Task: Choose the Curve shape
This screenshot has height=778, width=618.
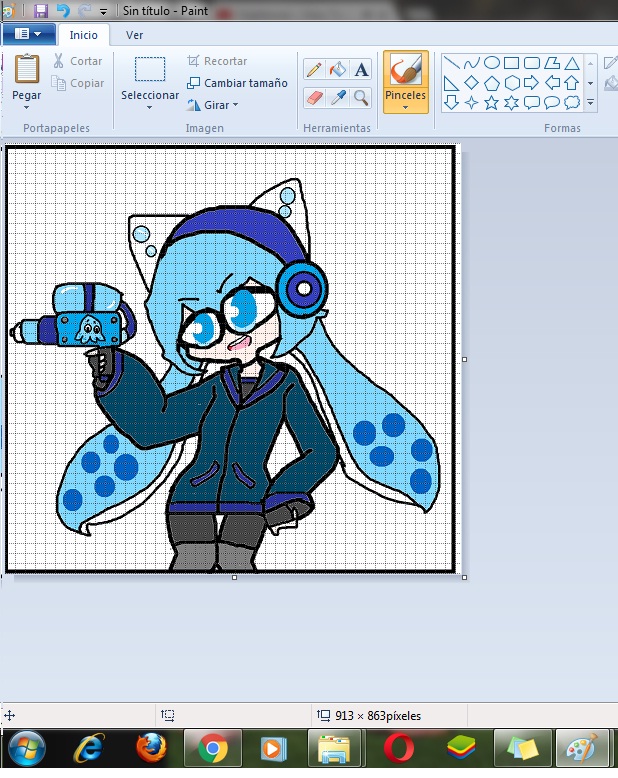Action: 471,63
